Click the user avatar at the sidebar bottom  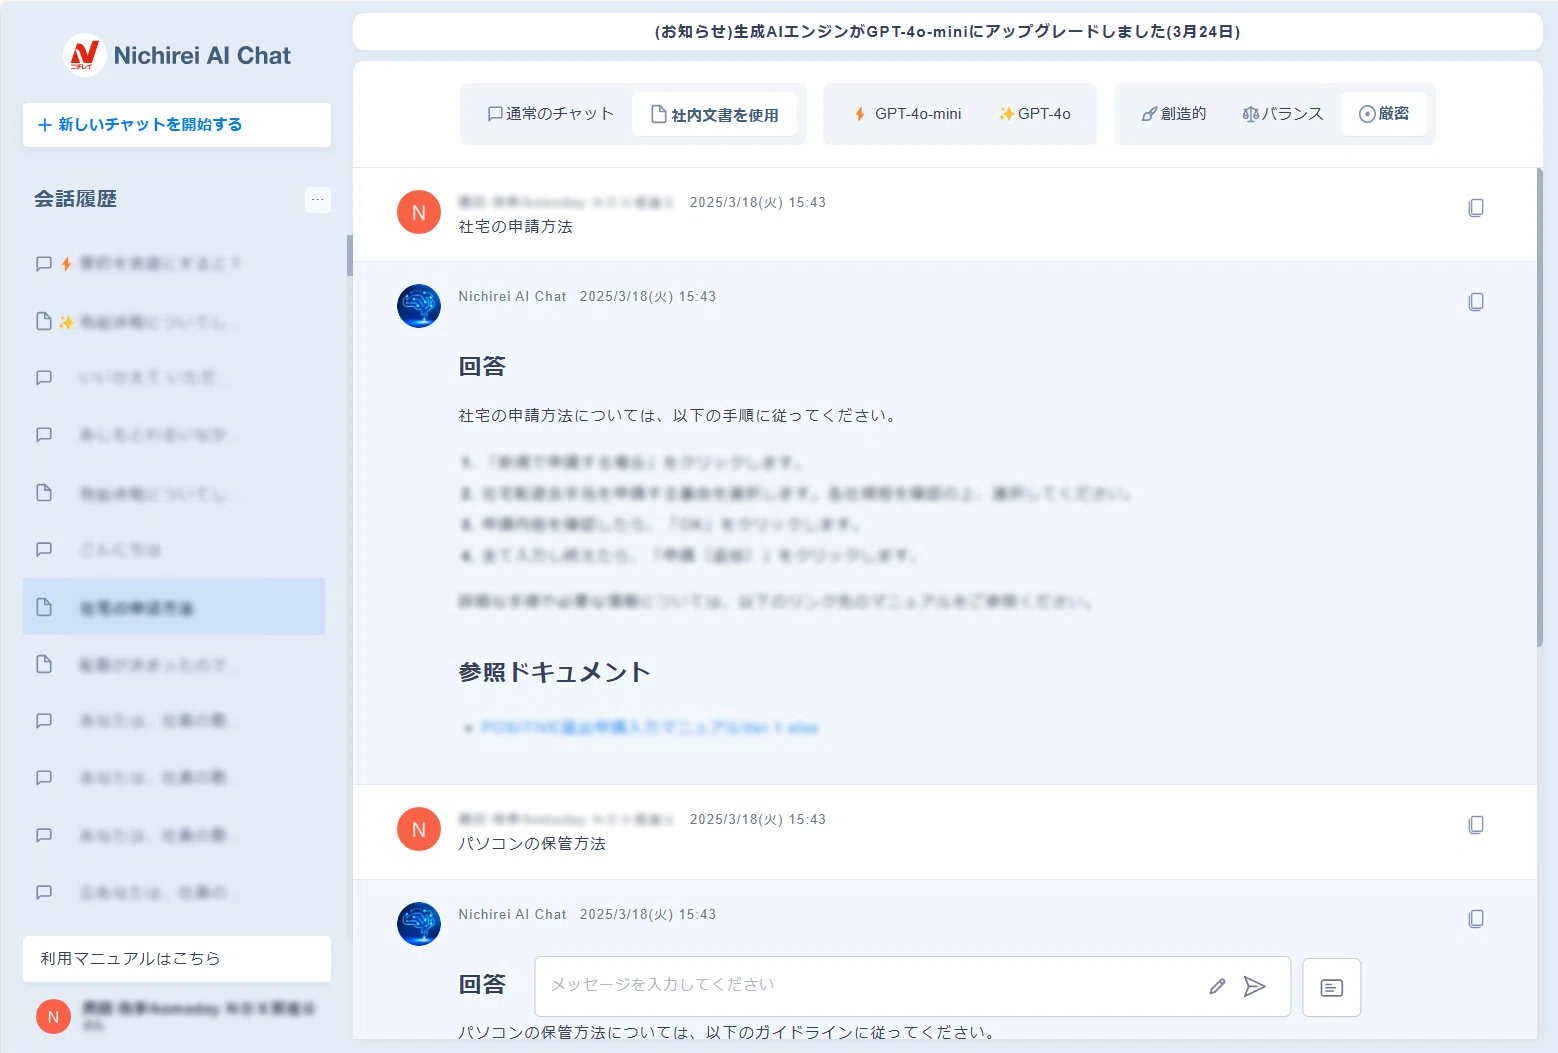pyautogui.click(x=53, y=1017)
